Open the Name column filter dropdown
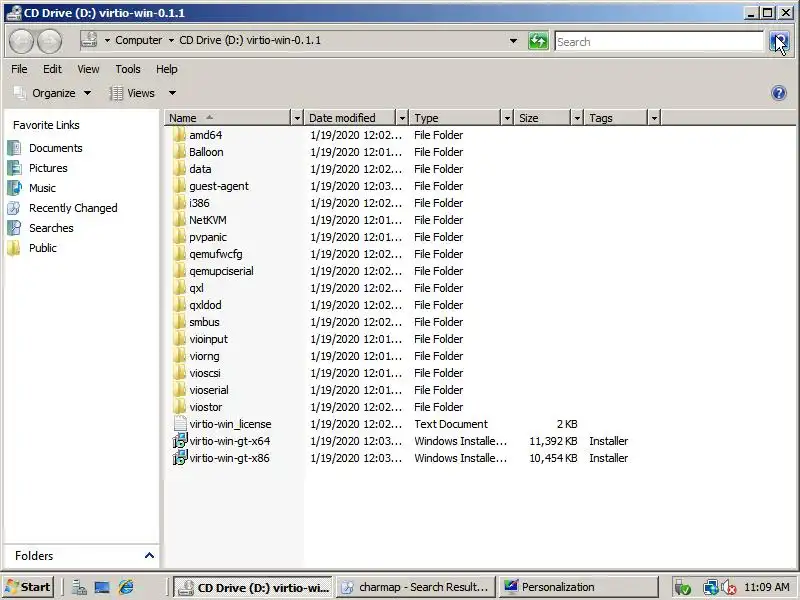800x600 pixels. (x=297, y=118)
